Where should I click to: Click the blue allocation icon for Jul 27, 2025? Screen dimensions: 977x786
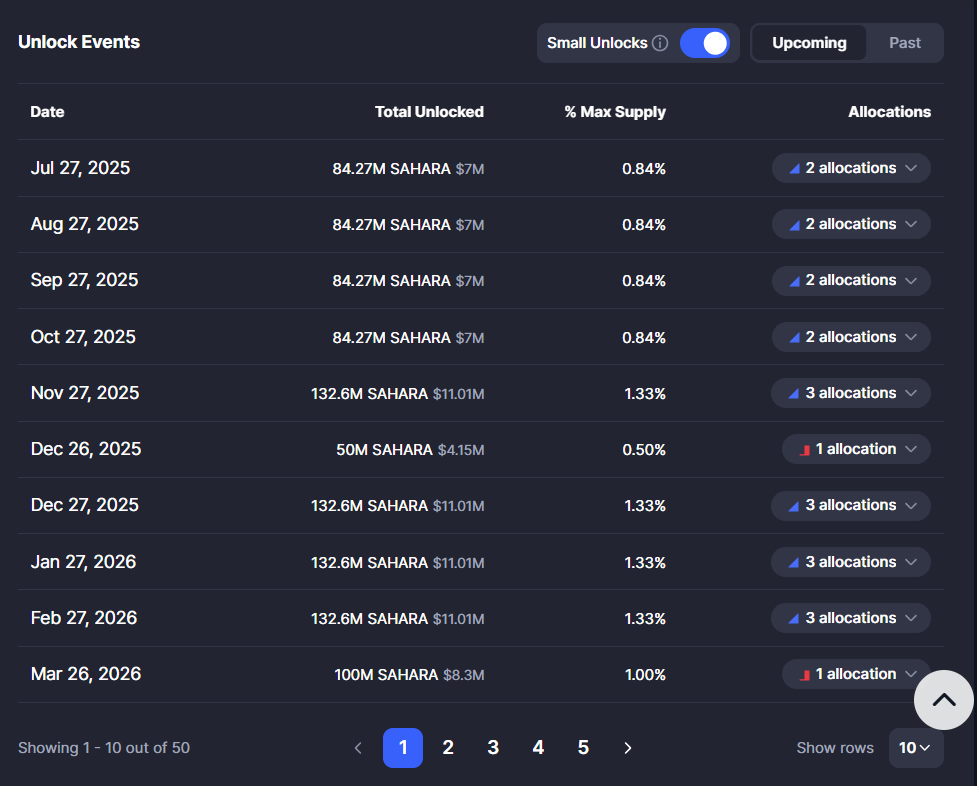click(794, 169)
